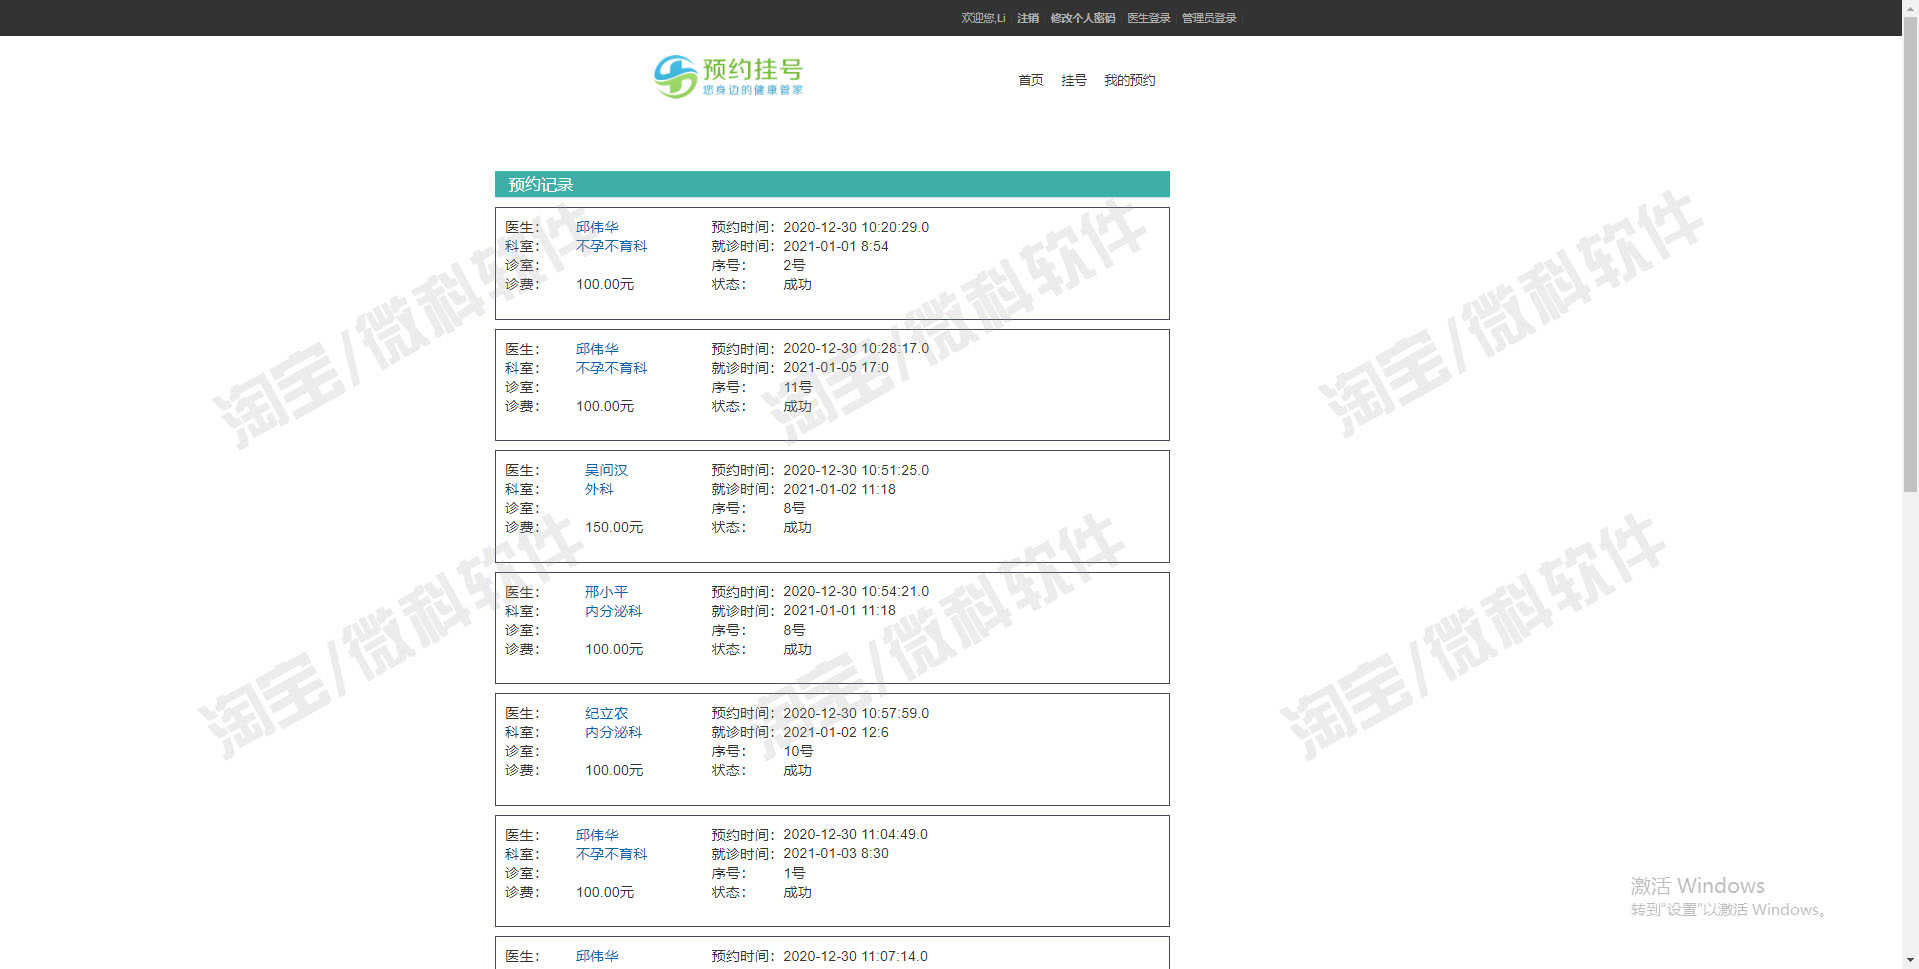
Task: Click booking time 2020-12-30 10:51:25.0
Action: point(856,470)
